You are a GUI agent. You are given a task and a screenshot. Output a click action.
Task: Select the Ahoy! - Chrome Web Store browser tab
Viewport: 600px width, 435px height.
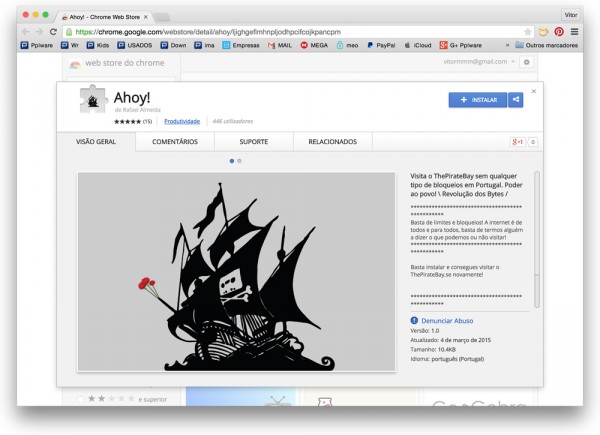(103, 17)
